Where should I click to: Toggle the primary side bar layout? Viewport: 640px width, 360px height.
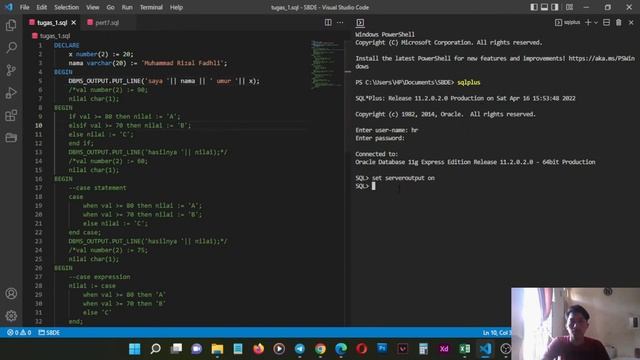coord(534,7)
